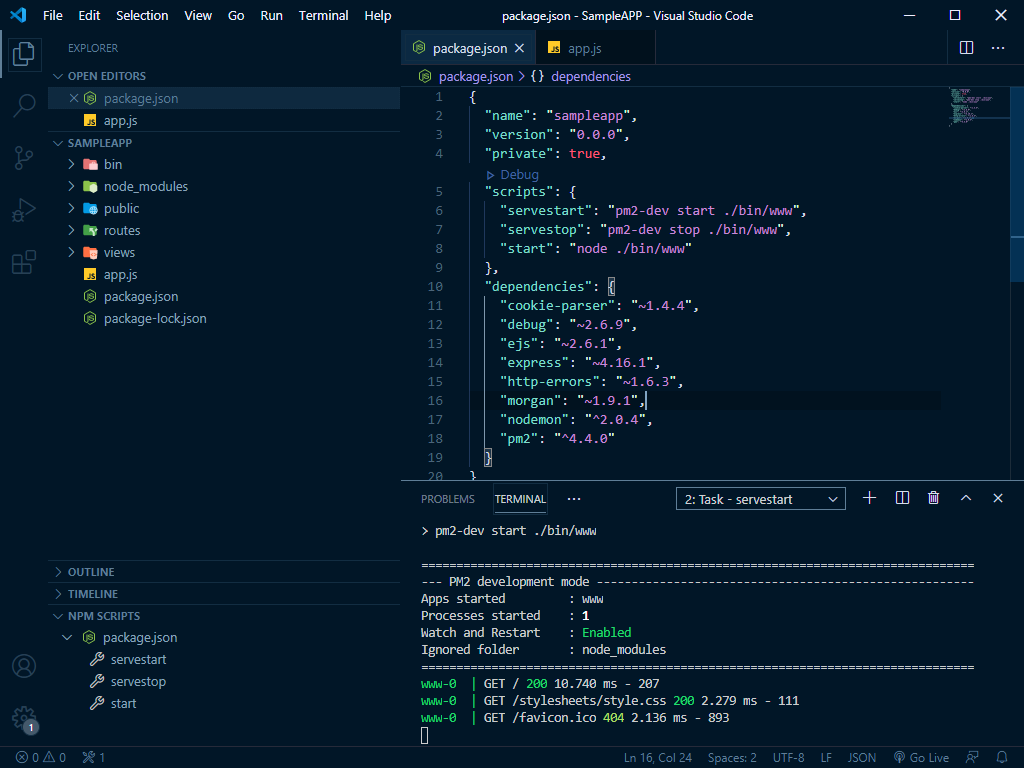Expand the routes folder
This screenshot has height=768, width=1024.
tap(71, 231)
